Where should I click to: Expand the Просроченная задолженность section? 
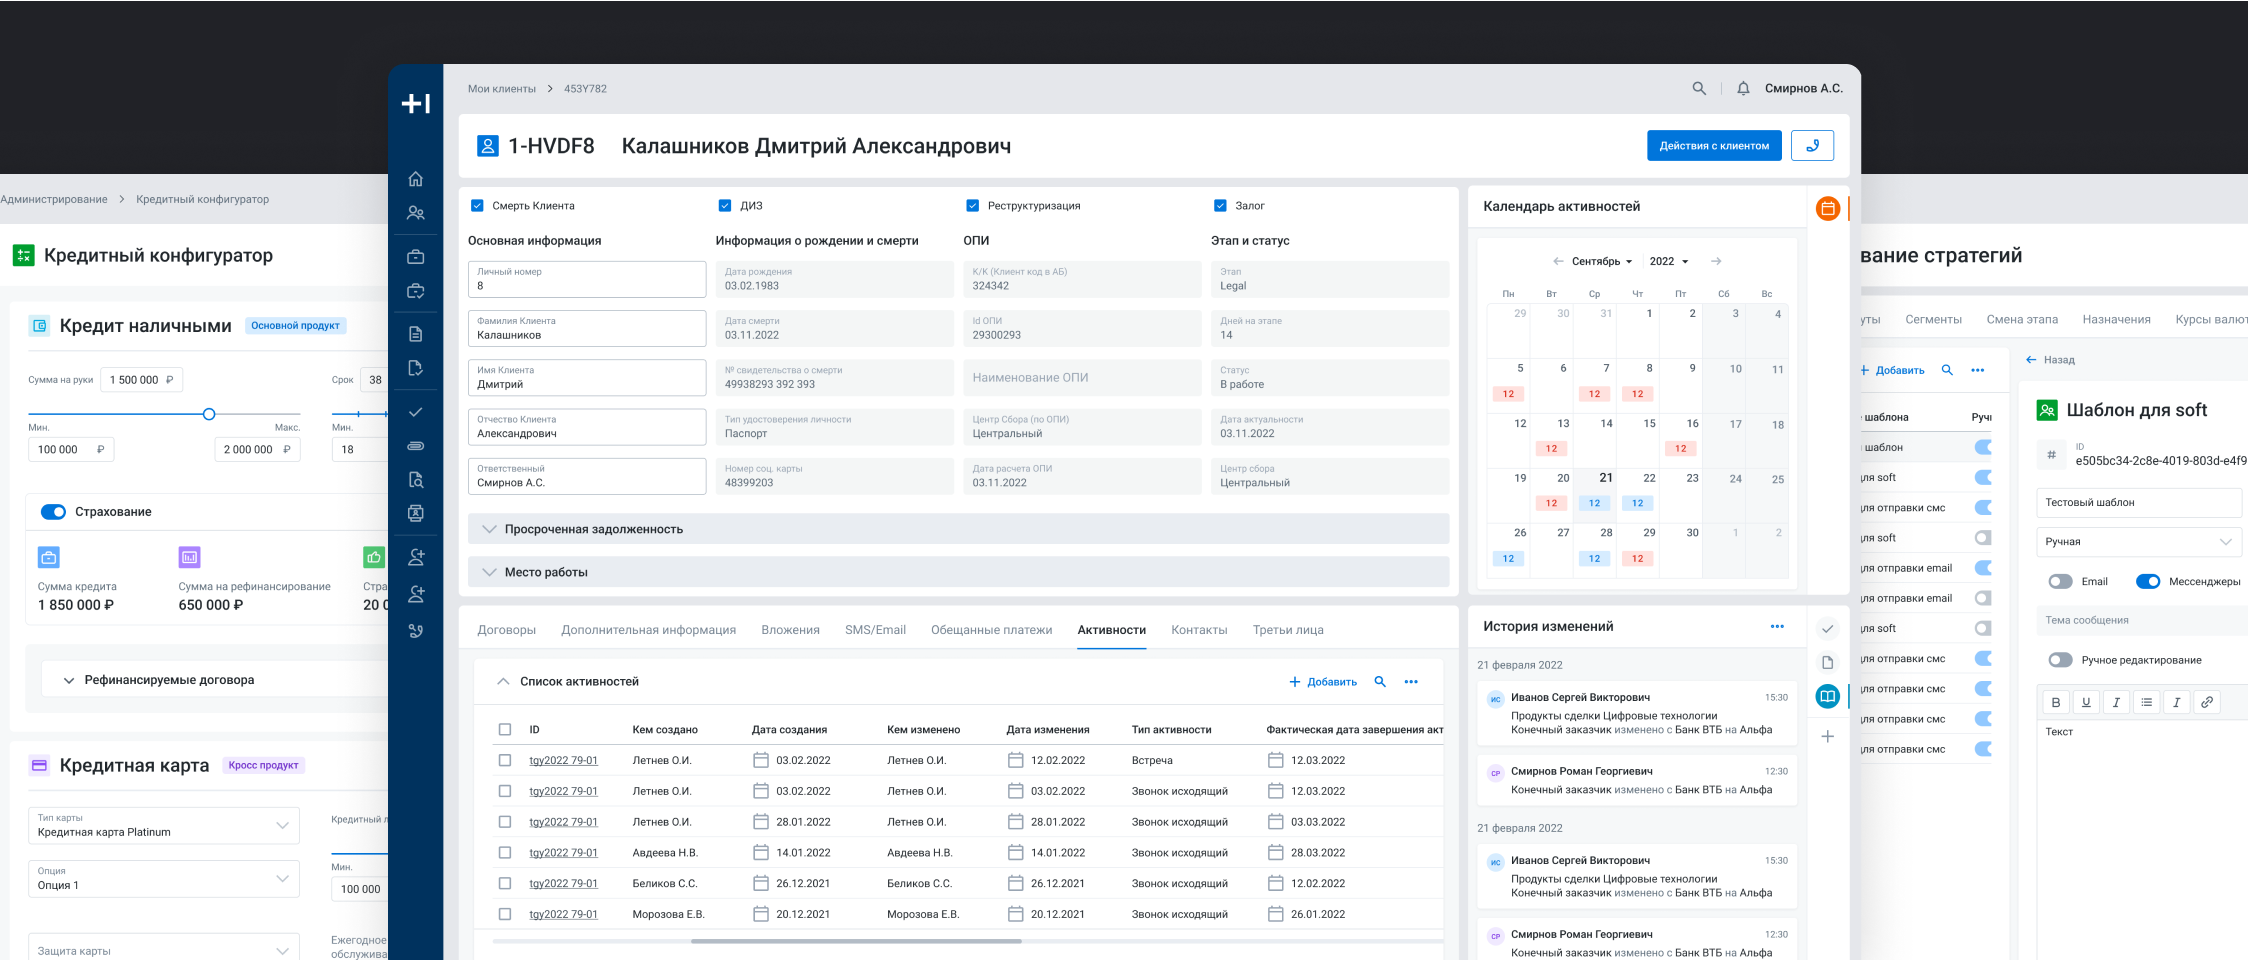[x=958, y=529]
